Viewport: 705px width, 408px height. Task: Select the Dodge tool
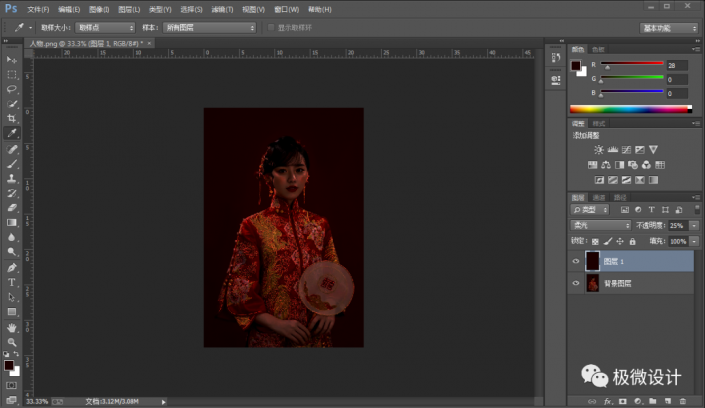click(x=12, y=252)
